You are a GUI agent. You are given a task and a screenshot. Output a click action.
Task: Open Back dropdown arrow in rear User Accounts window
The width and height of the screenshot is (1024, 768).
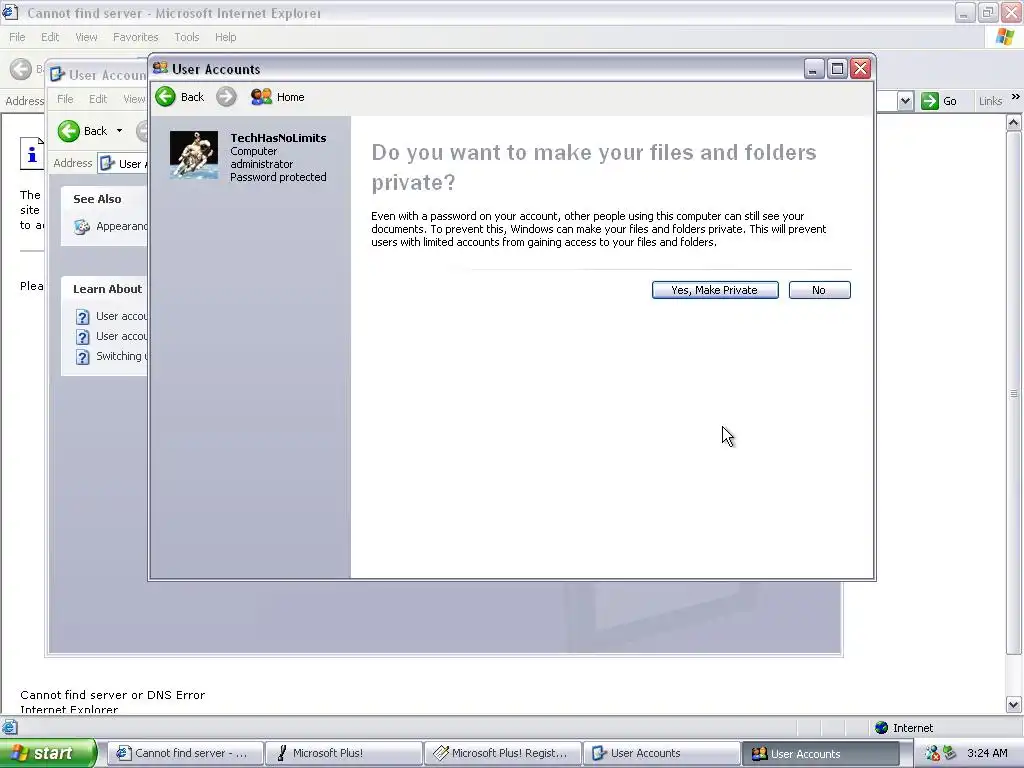(120, 131)
